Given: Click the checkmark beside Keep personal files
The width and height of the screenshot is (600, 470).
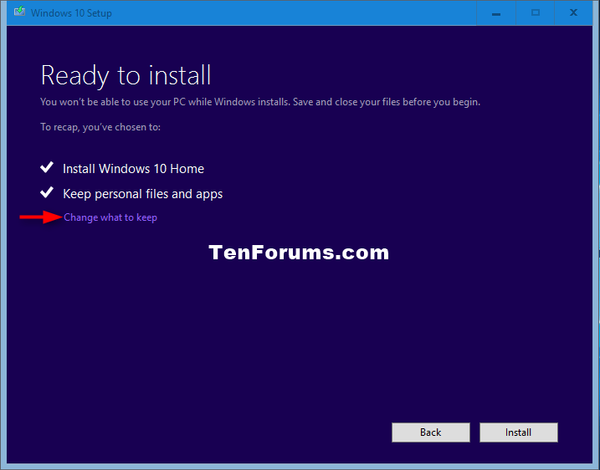Looking at the screenshot, I should (45, 193).
